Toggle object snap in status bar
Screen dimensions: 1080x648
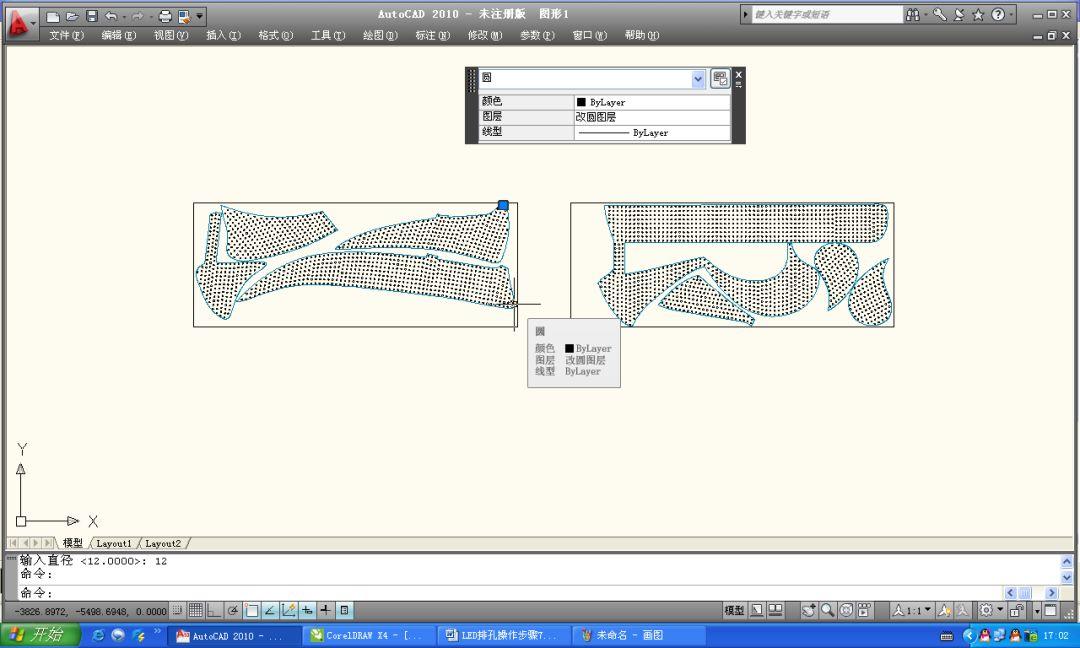point(252,610)
